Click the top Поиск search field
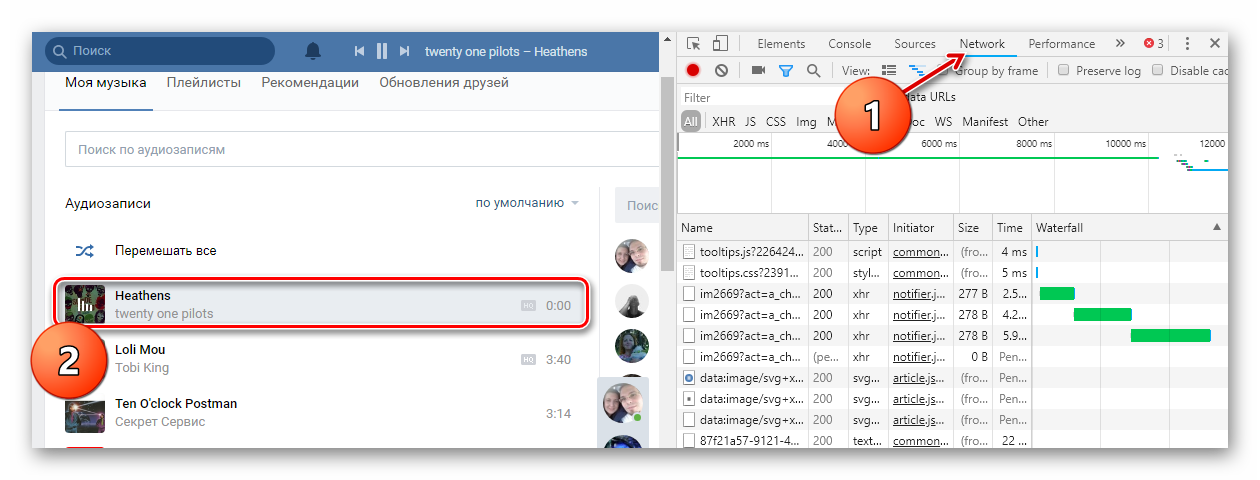This screenshot has width=1260, height=480. 160,50
